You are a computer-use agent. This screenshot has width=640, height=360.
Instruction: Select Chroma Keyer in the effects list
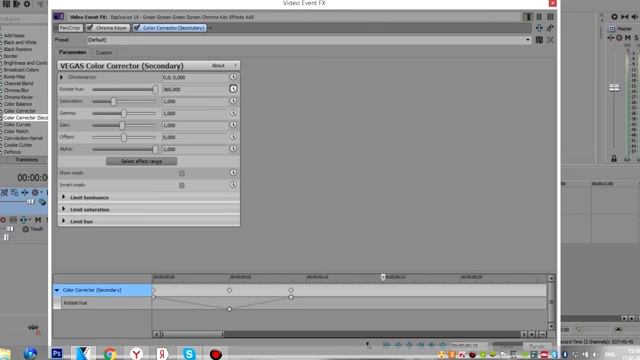(18, 97)
